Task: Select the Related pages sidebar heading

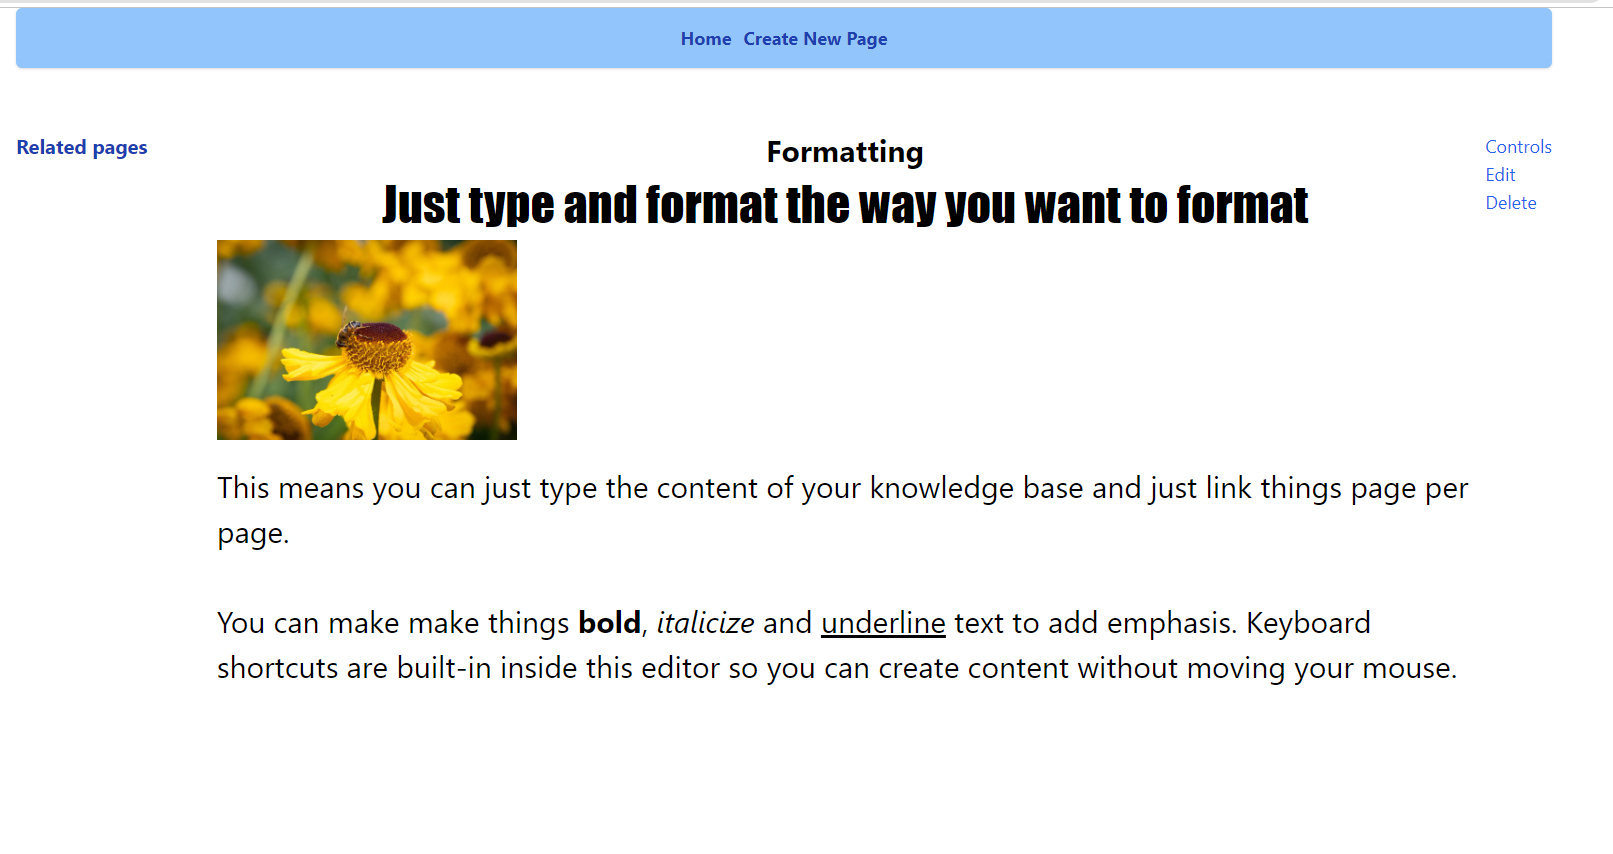Action: (x=82, y=148)
